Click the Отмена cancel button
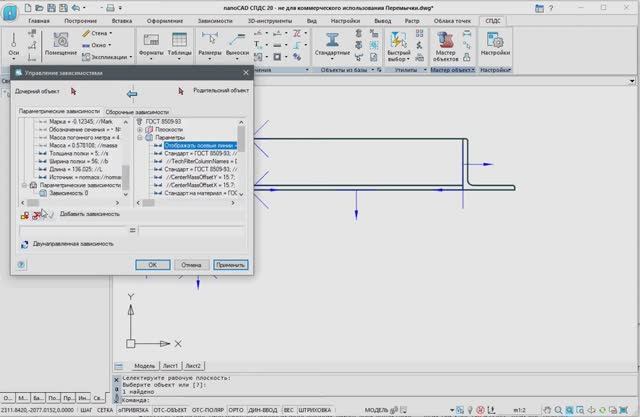The width and height of the screenshot is (640, 417). pyautogui.click(x=191, y=265)
